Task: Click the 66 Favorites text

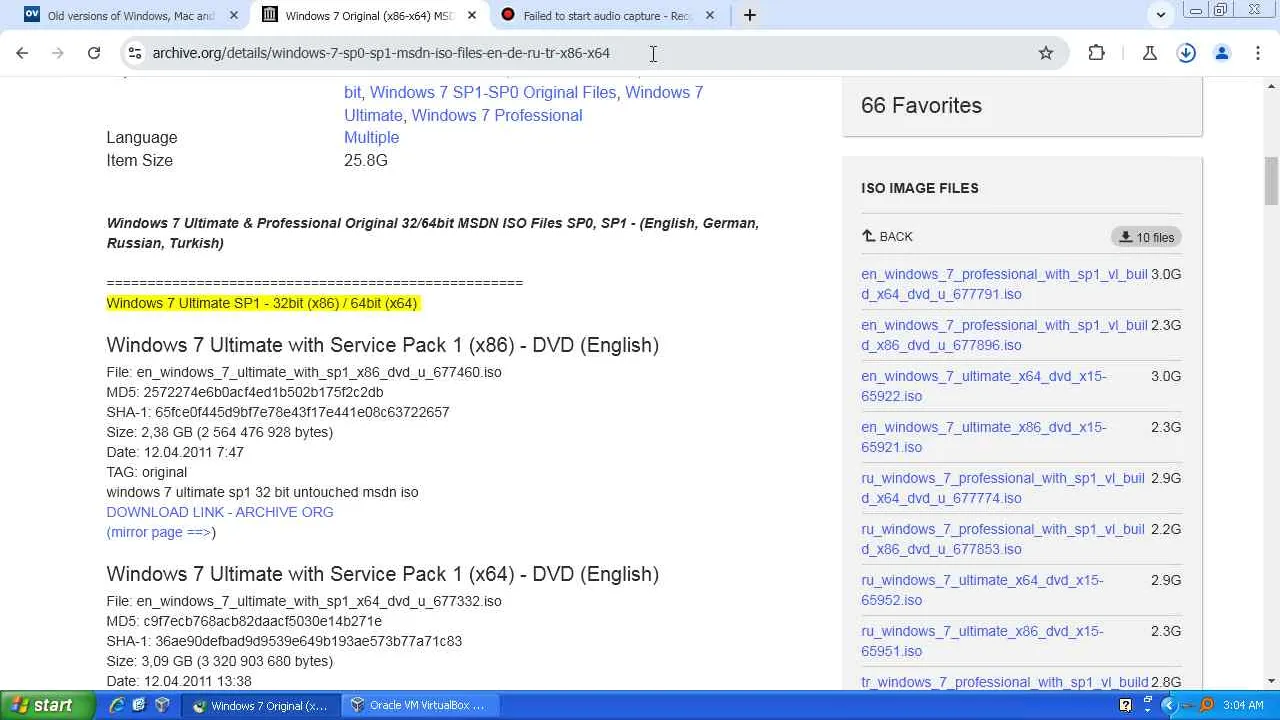Action: [921, 105]
